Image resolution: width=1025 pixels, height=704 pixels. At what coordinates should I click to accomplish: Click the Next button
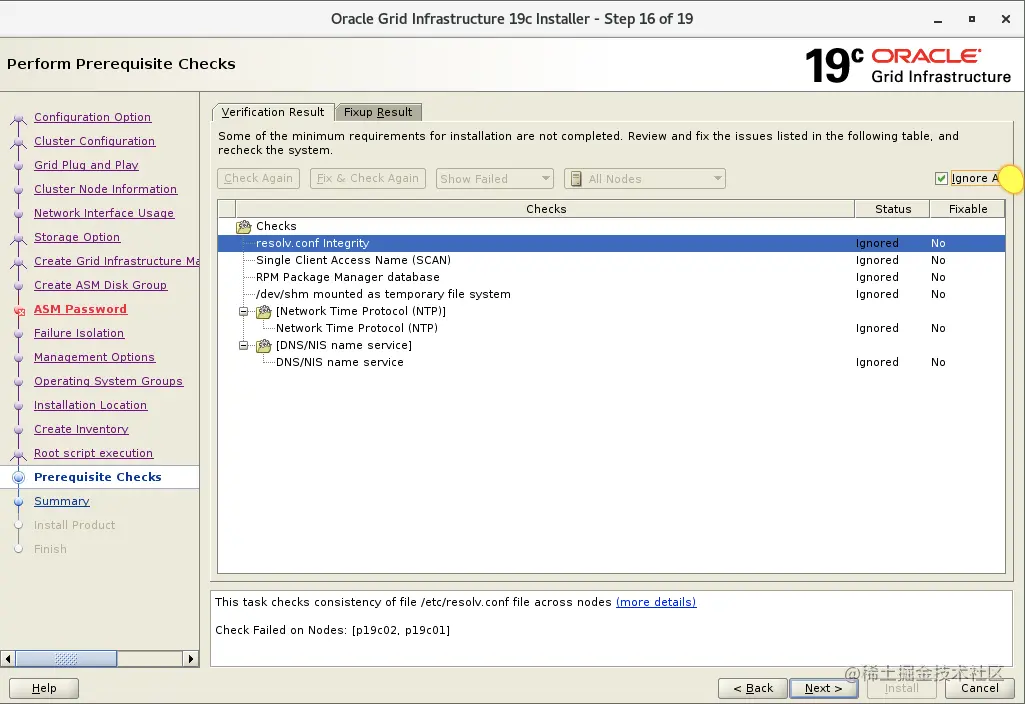pos(824,688)
